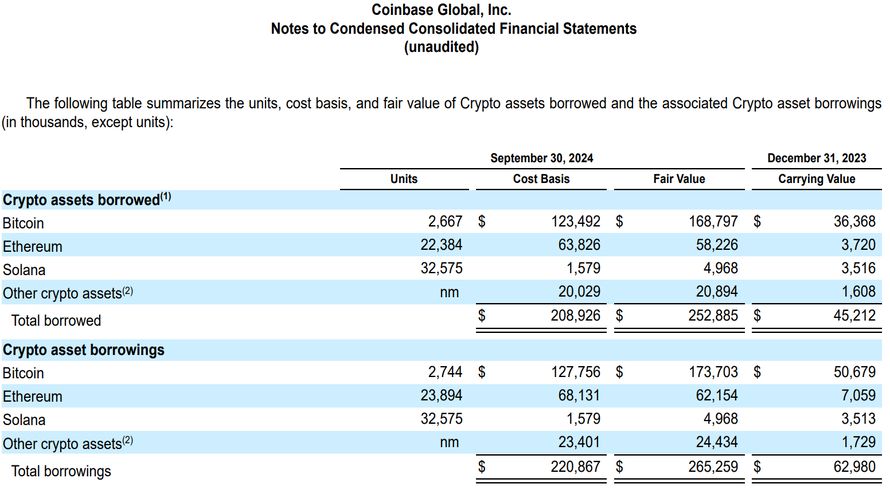
Task: Click Bitcoin borrowed carrying value 36,368
Action: pyautogui.click(x=854, y=221)
